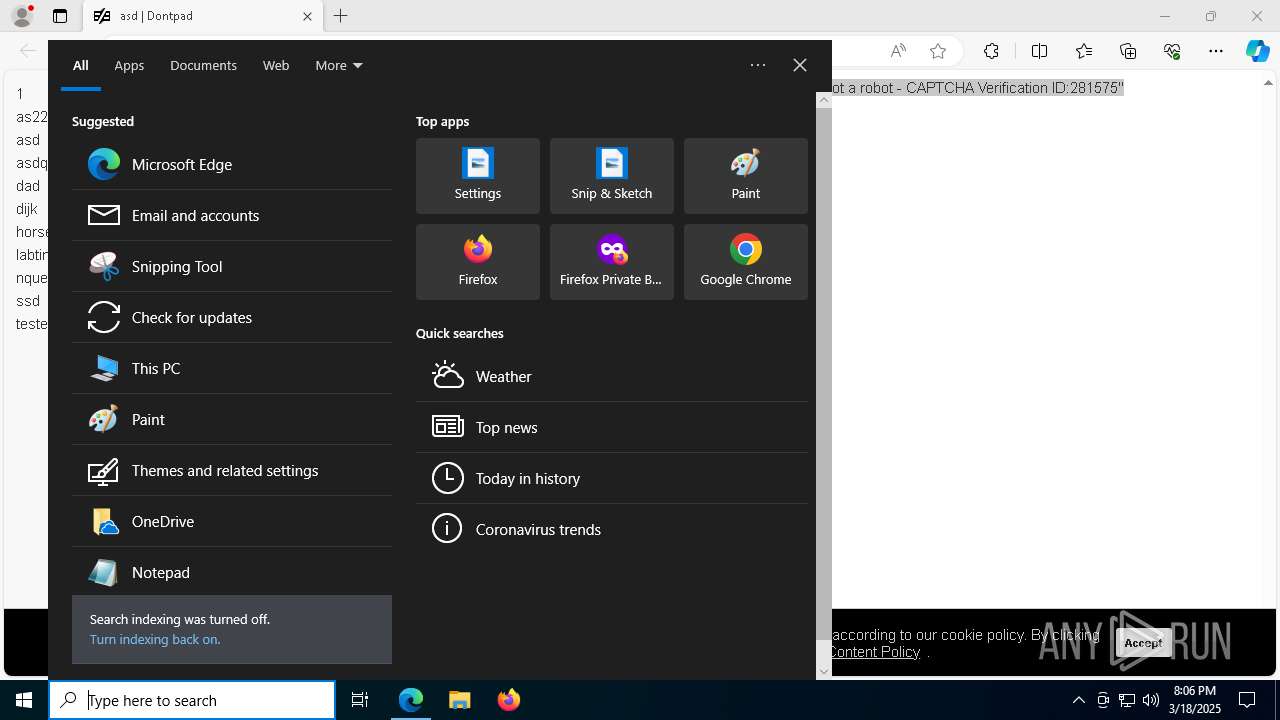Open Edge Collections
1280x720 pixels.
[x=1128, y=51]
